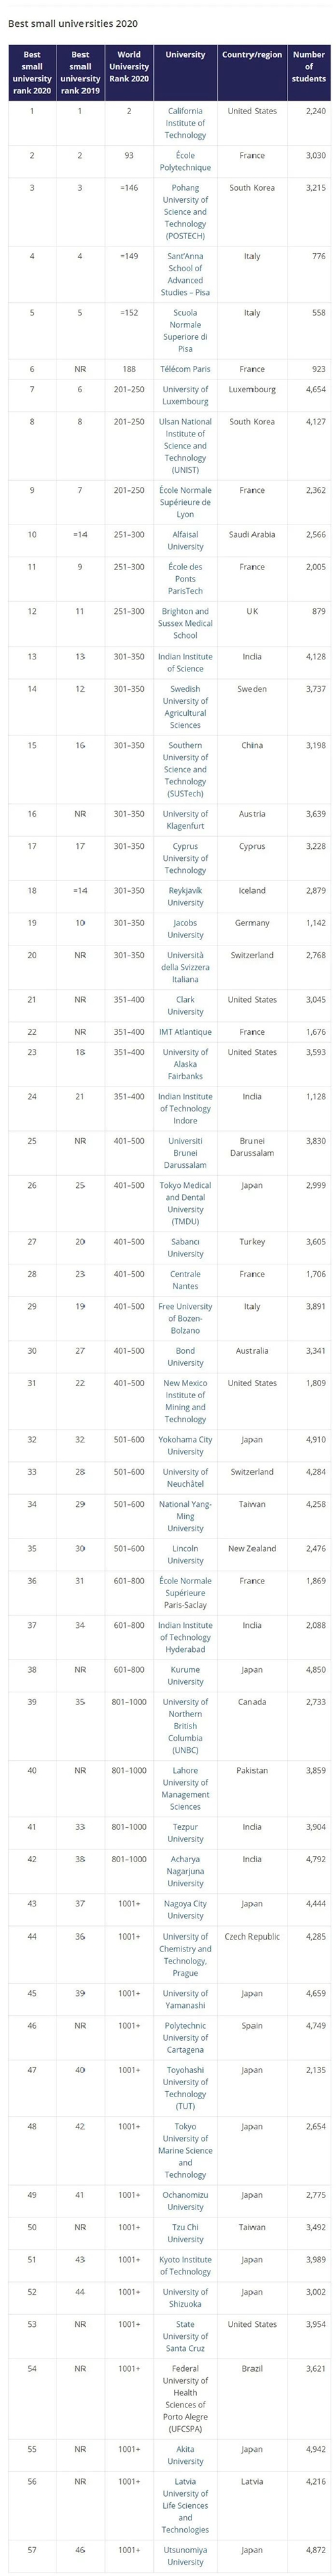336x2576 pixels.
Task: Sort by Best small university rank 2020 header
Action: coord(32,73)
